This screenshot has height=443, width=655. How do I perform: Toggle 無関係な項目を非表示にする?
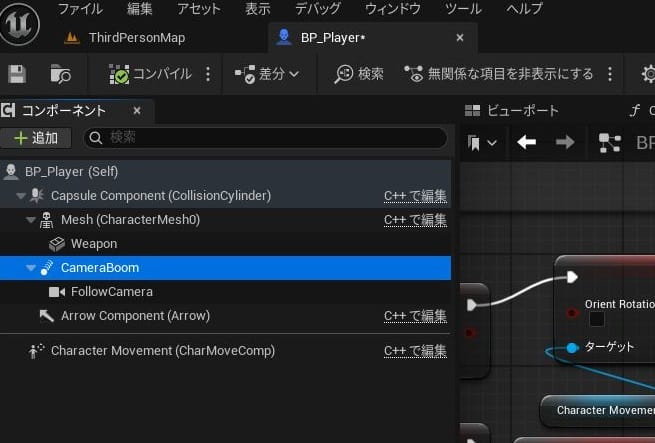[x=498, y=74]
